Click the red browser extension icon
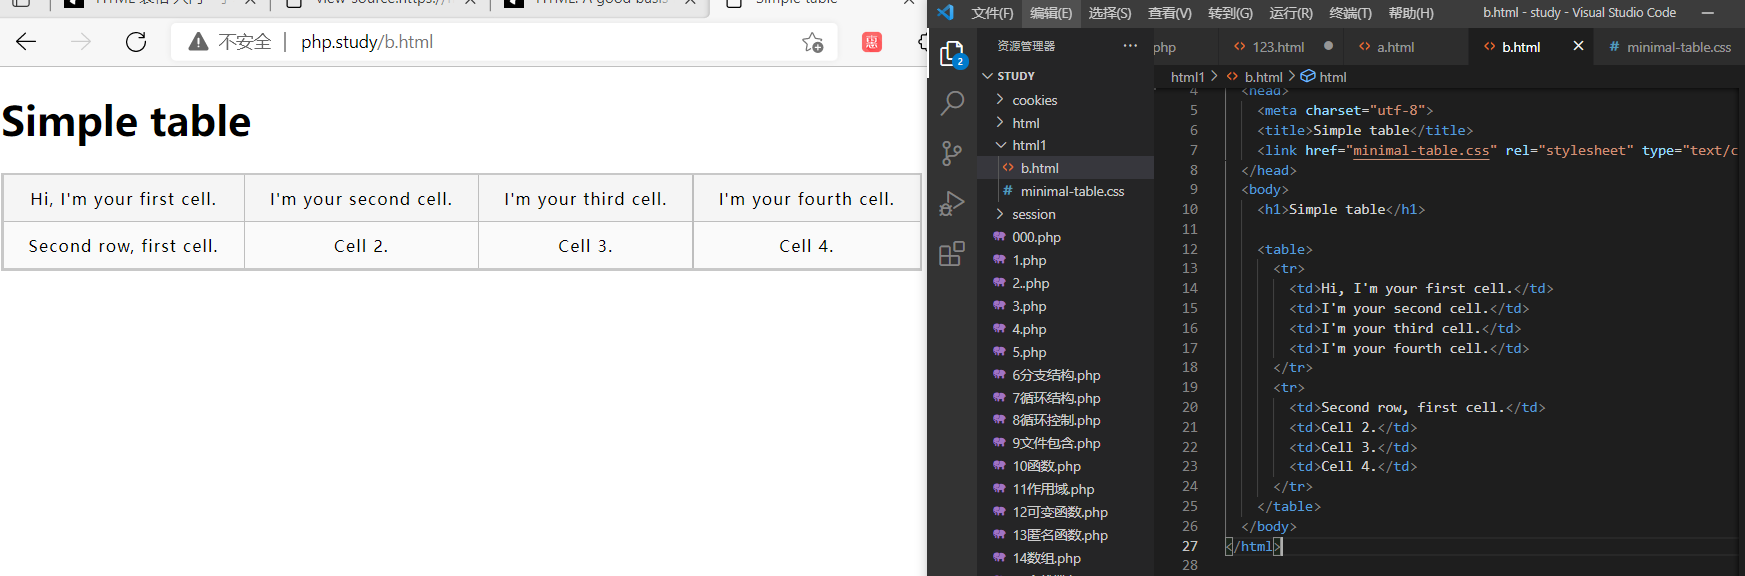Screen dimensions: 1745x576 pyautogui.click(x=872, y=42)
